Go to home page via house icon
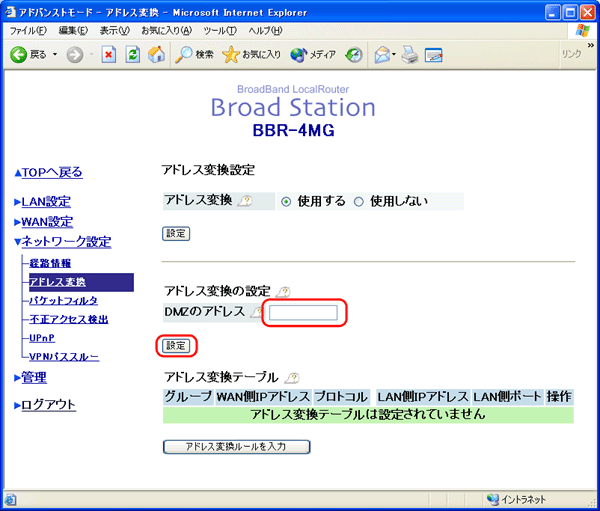 [156, 55]
